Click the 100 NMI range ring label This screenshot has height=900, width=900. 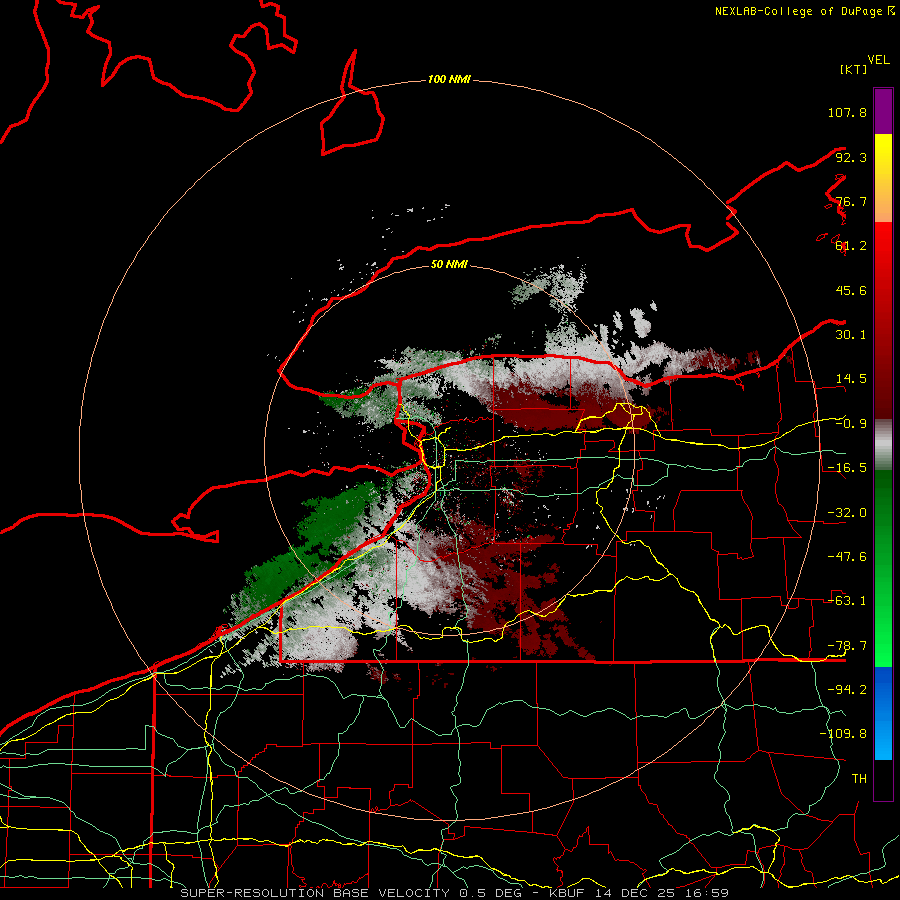[449, 79]
